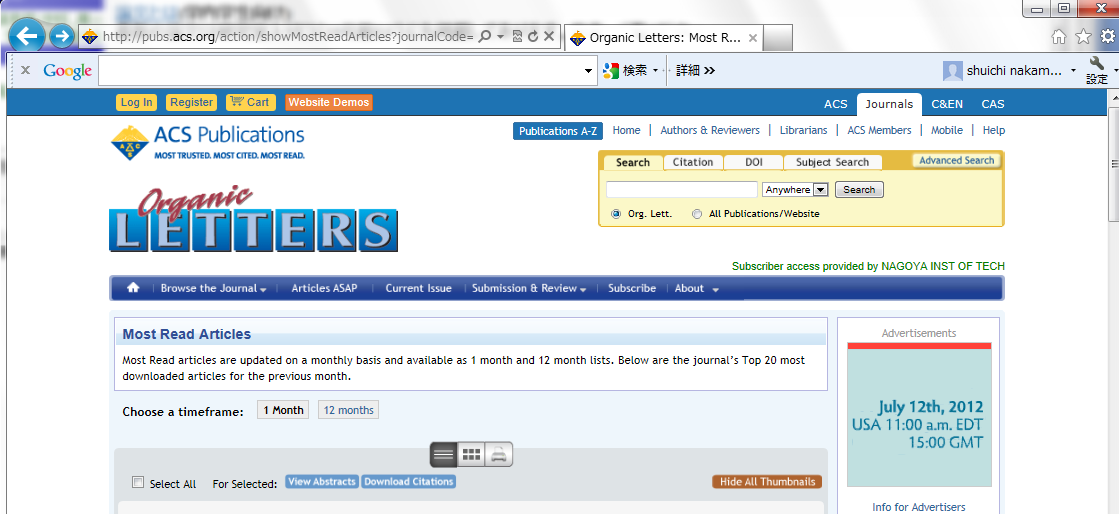Switch to list view icon
Image resolution: width=1119 pixels, height=514 pixels.
coord(443,454)
